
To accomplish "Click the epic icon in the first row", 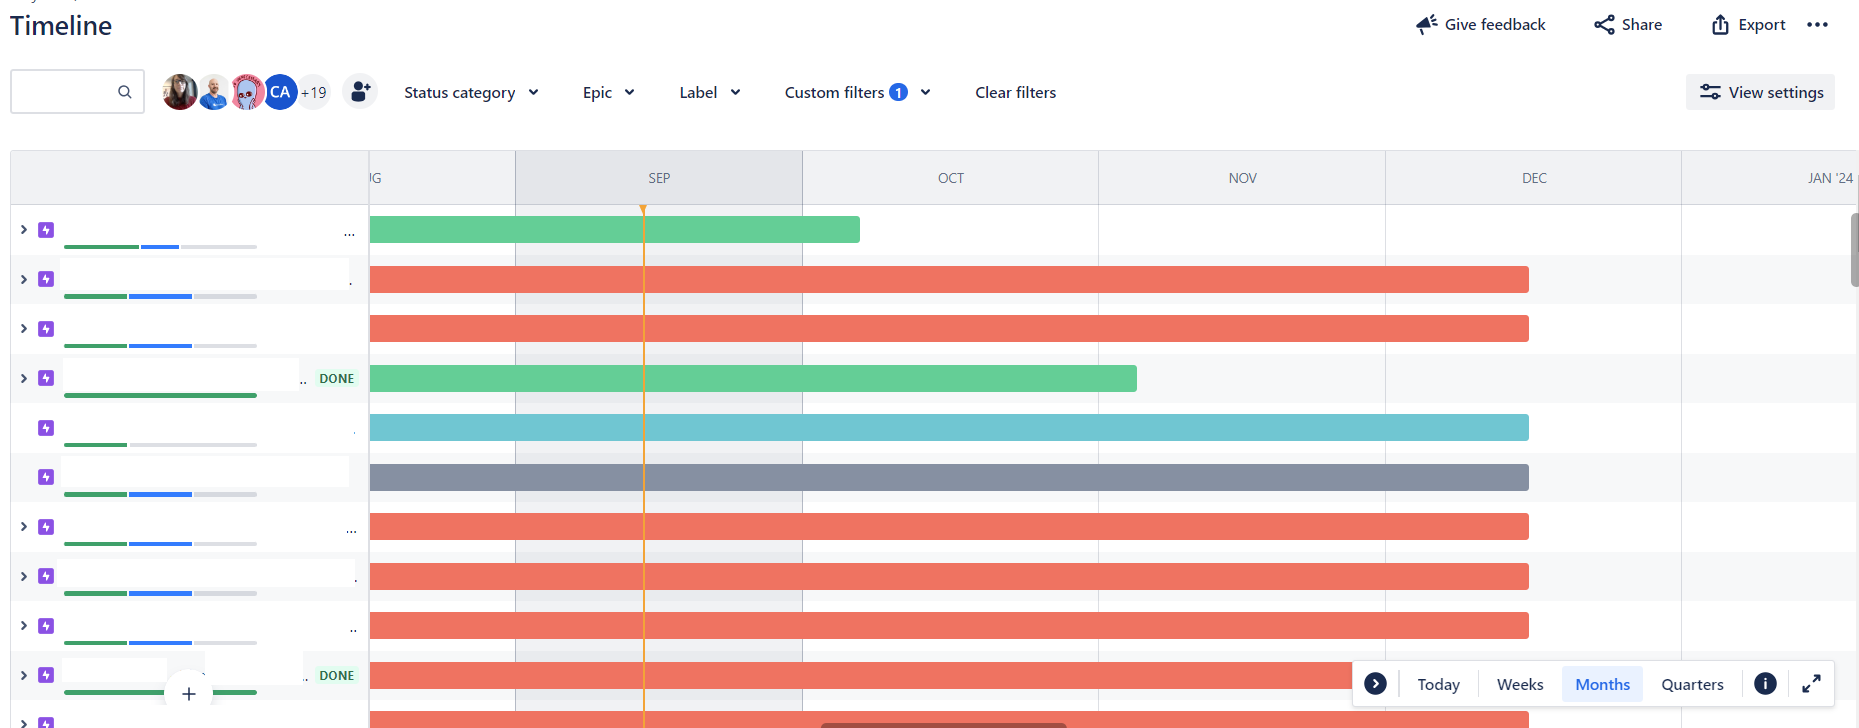I will (46, 230).
